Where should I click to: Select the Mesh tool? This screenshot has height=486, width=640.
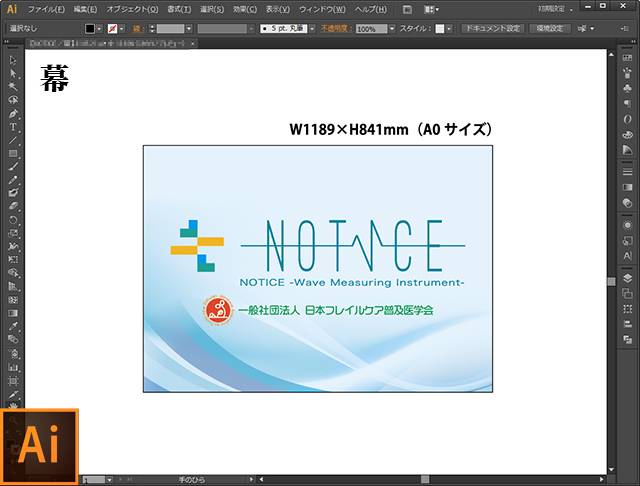(13, 300)
